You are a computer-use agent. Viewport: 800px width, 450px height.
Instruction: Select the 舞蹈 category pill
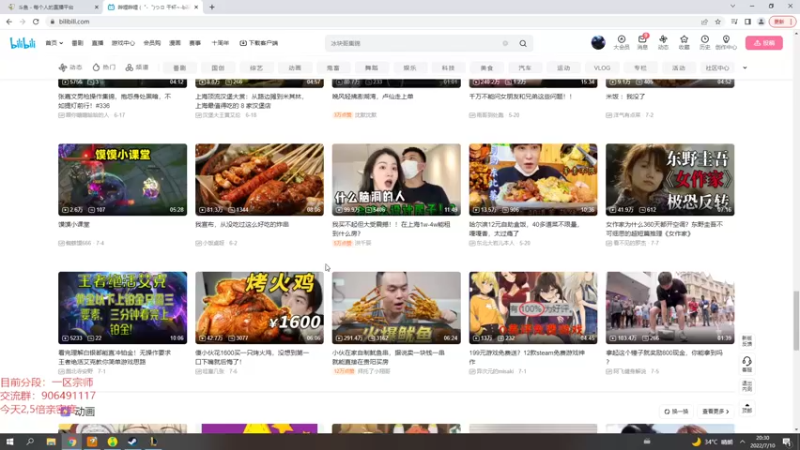pyautogui.click(x=371, y=68)
